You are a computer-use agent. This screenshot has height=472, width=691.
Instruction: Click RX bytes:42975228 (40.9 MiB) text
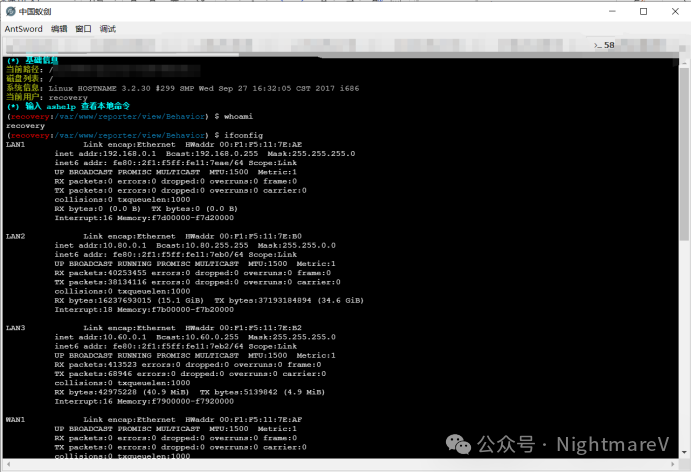(122, 392)
